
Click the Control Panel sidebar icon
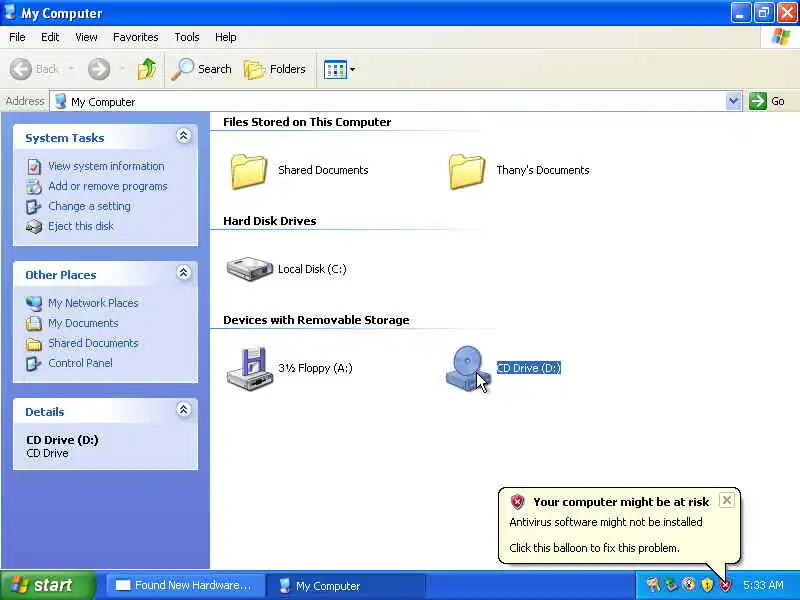tap(34, 363)
